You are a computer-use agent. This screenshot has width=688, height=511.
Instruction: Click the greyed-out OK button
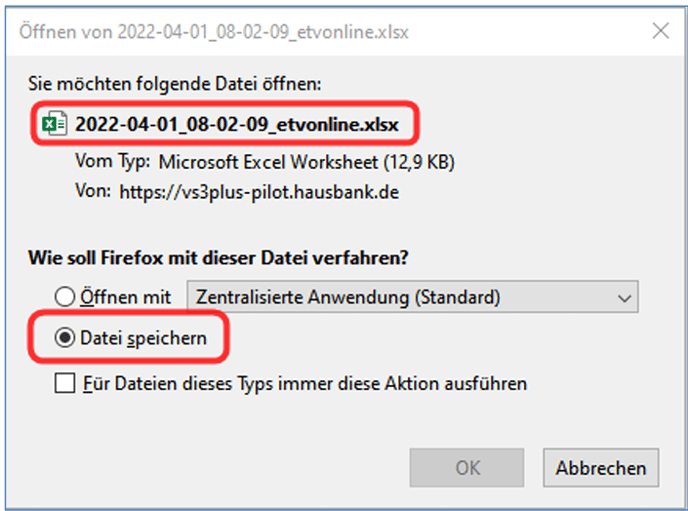[x=467, y=468]
